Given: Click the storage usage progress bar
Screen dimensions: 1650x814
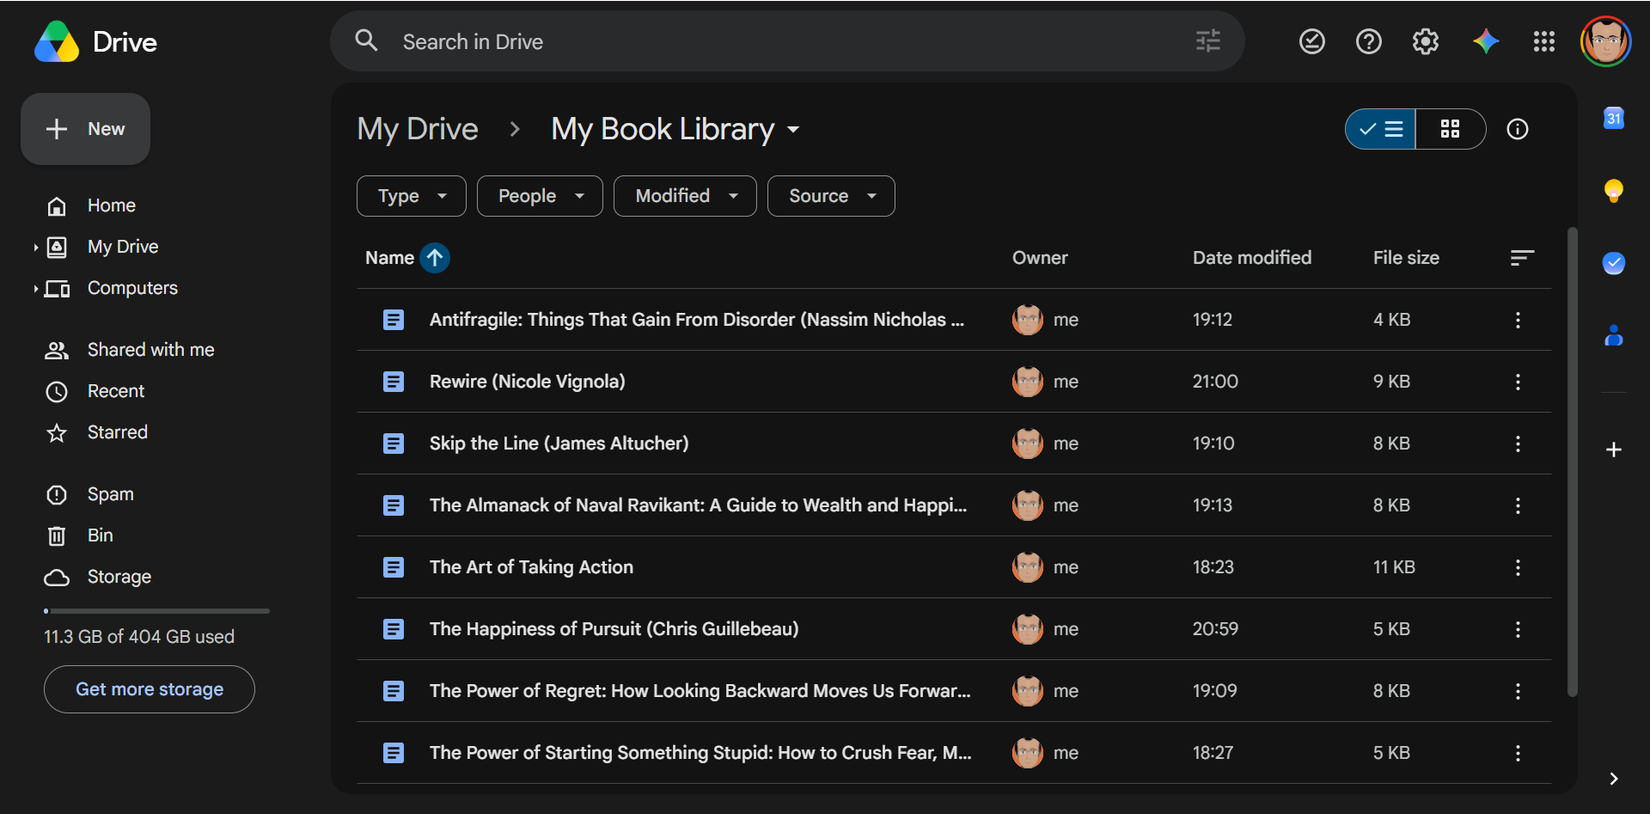Looking at the screenshot, I should point(157,610).
